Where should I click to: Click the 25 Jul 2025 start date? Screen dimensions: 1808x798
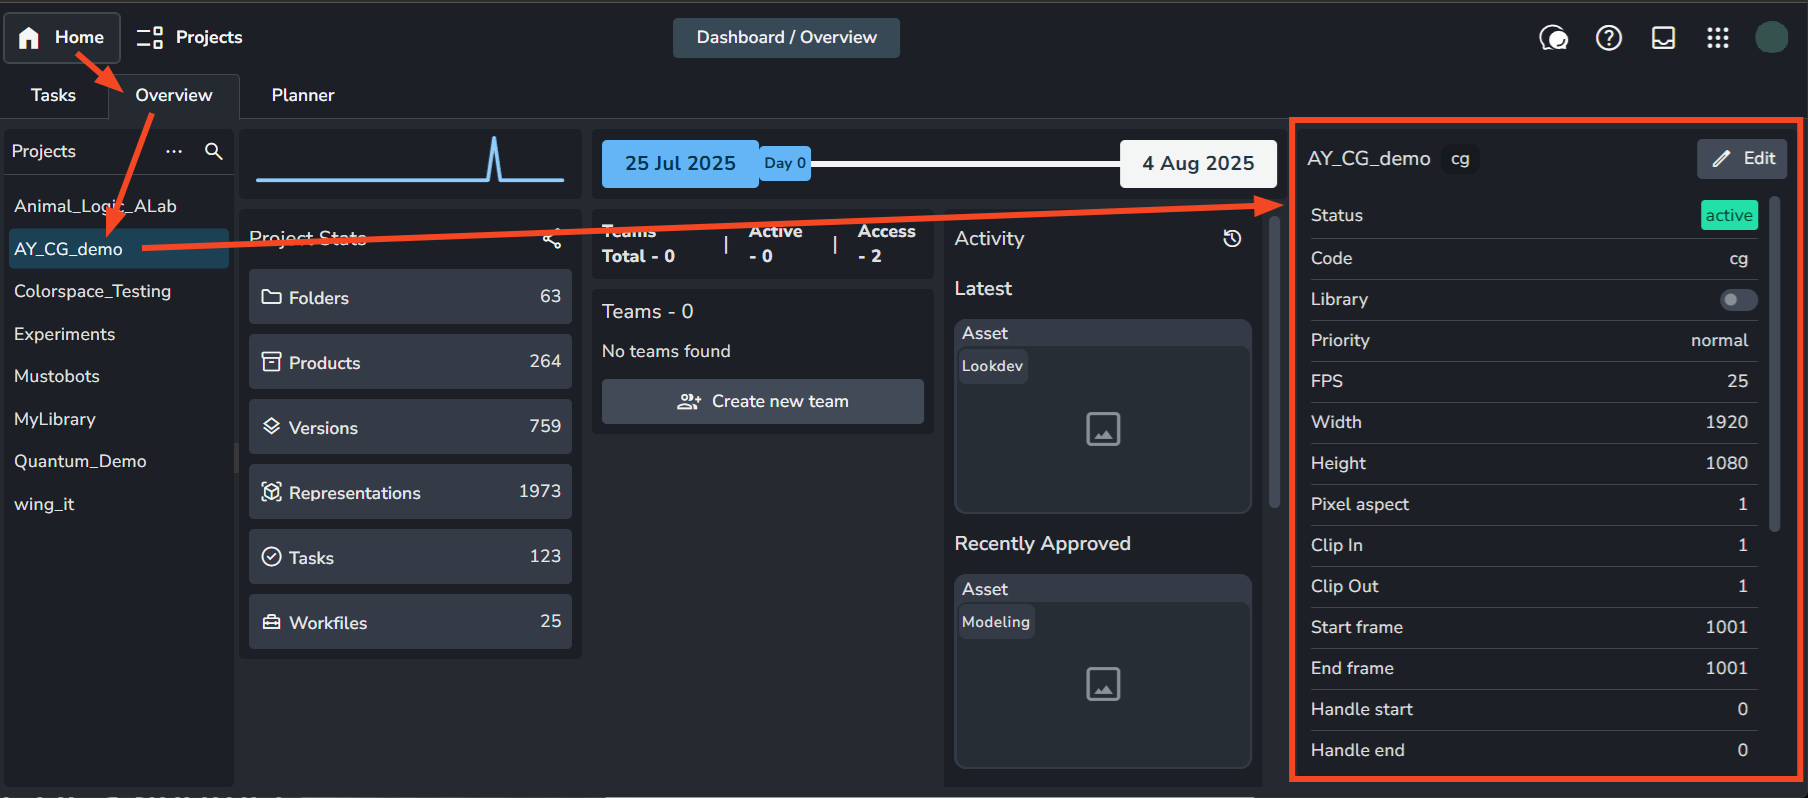(x=680, y=163)
